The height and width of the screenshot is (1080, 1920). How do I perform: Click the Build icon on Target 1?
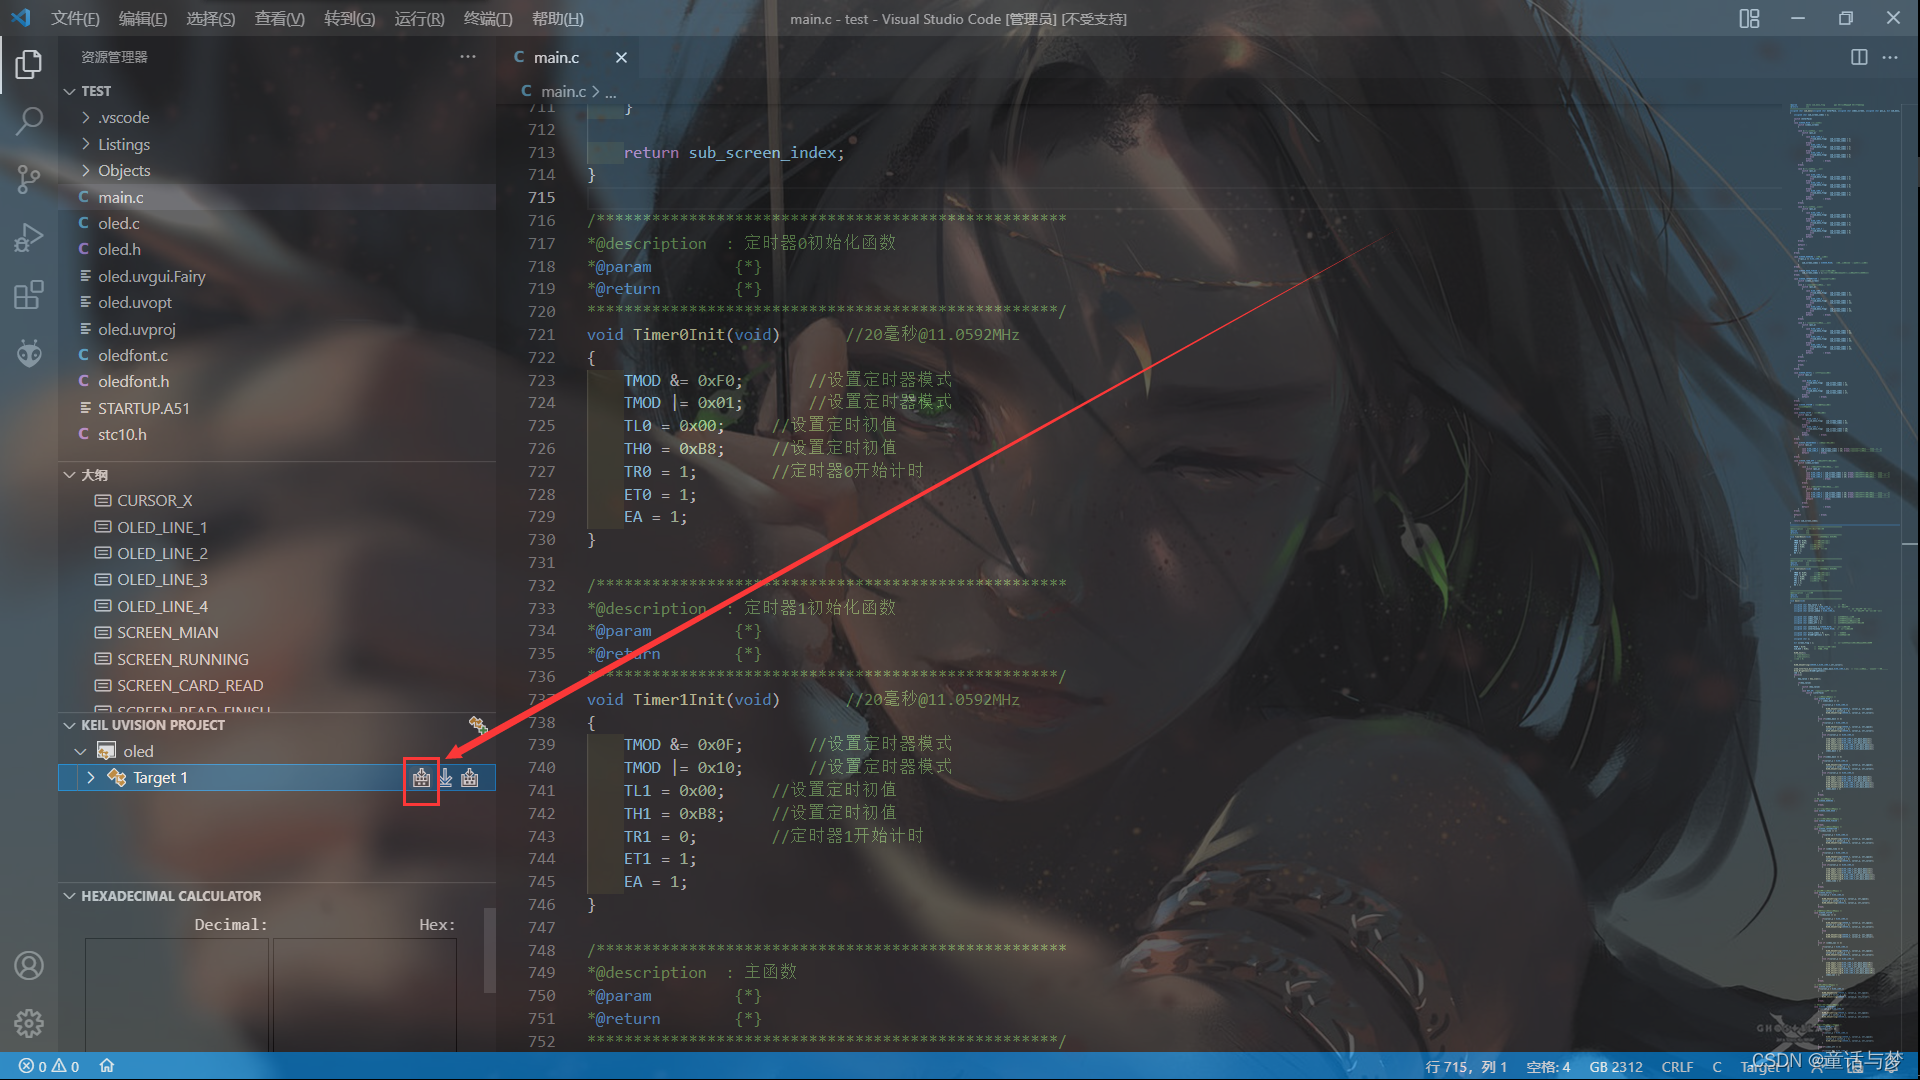click(421, 778)
